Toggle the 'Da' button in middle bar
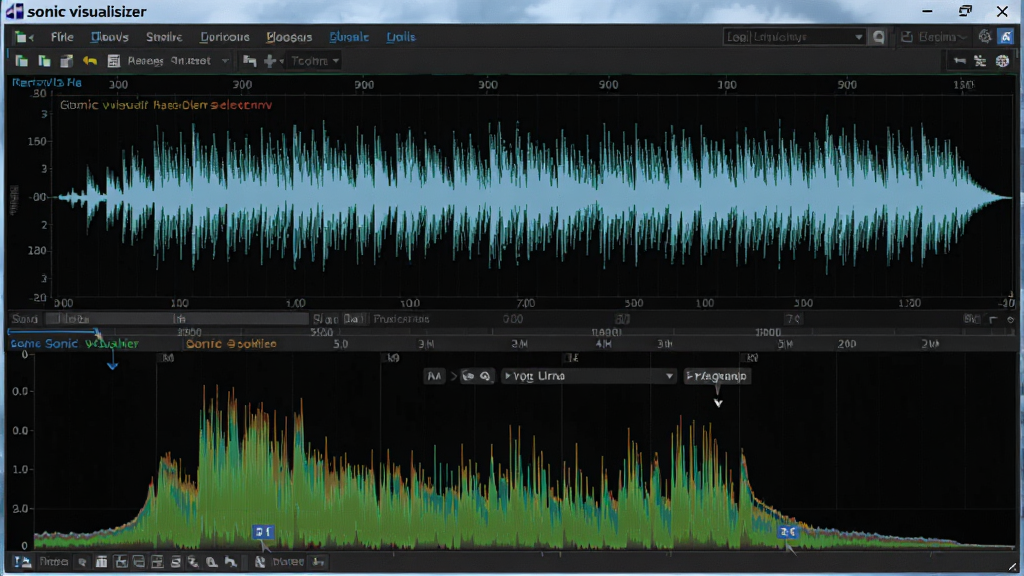The image size is (1024, 576). click(x=353, y=319)
